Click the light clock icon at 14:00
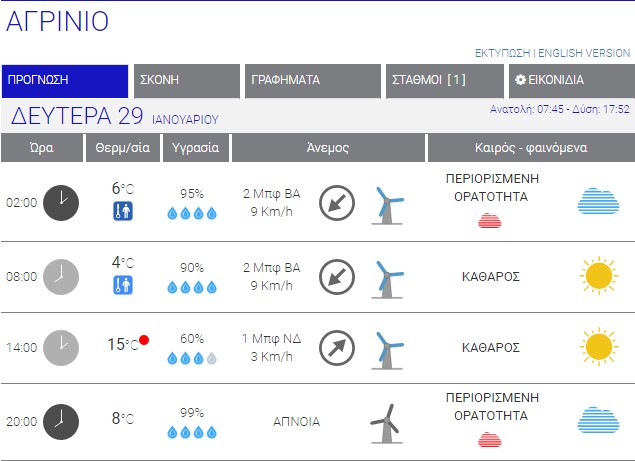Viewport: 635px width, 461px height. pos(61,348)
